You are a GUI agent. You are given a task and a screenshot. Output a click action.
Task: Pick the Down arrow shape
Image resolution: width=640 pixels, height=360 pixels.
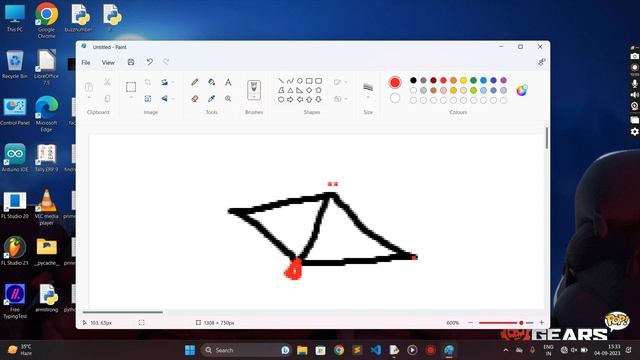[318, 100]
